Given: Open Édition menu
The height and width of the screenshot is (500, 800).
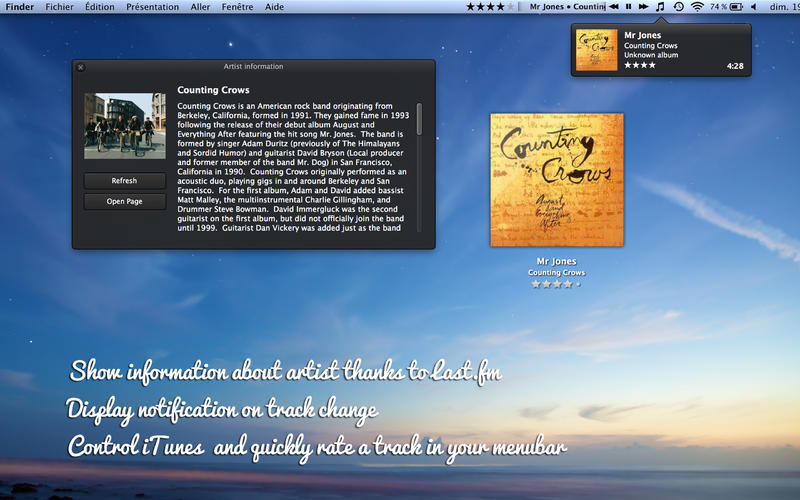Looking at the screenshot, I should tap(99, 7).
